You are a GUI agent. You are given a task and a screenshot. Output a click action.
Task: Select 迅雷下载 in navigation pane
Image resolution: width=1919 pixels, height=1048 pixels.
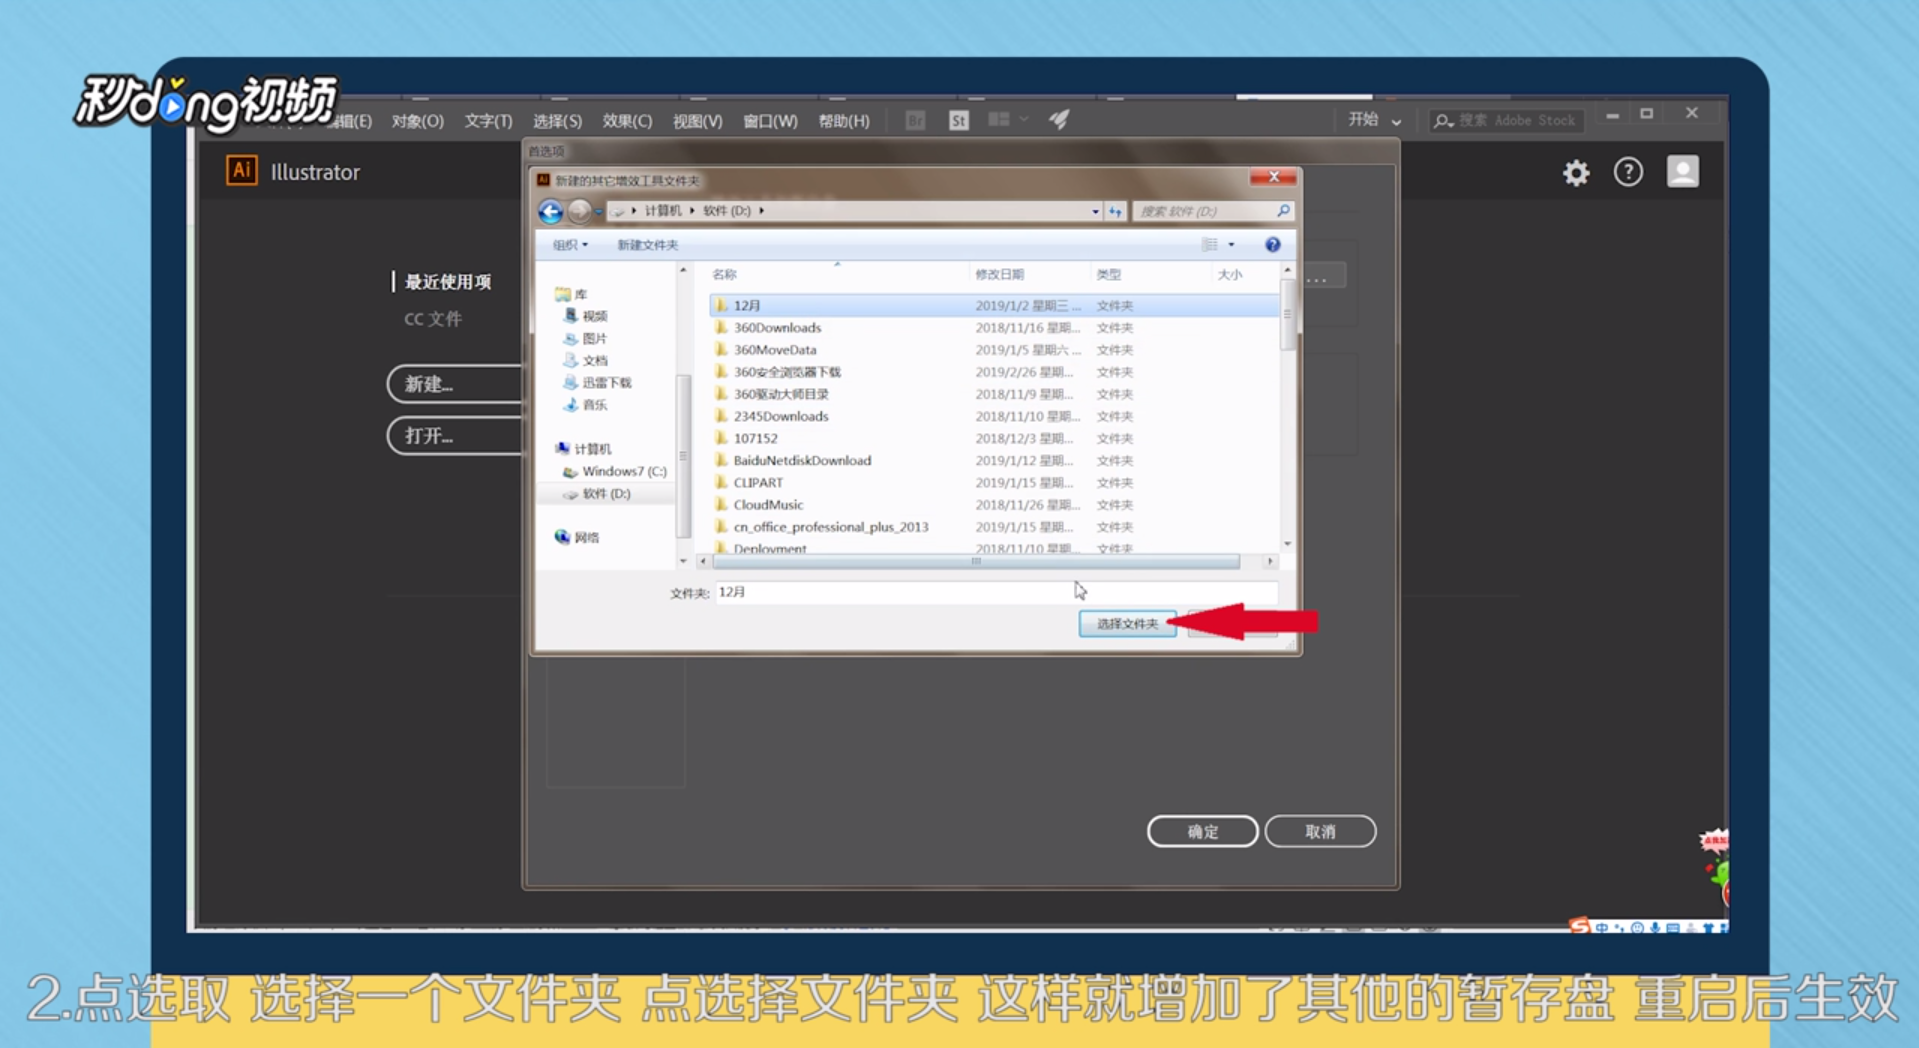click(x=598, y=382)
